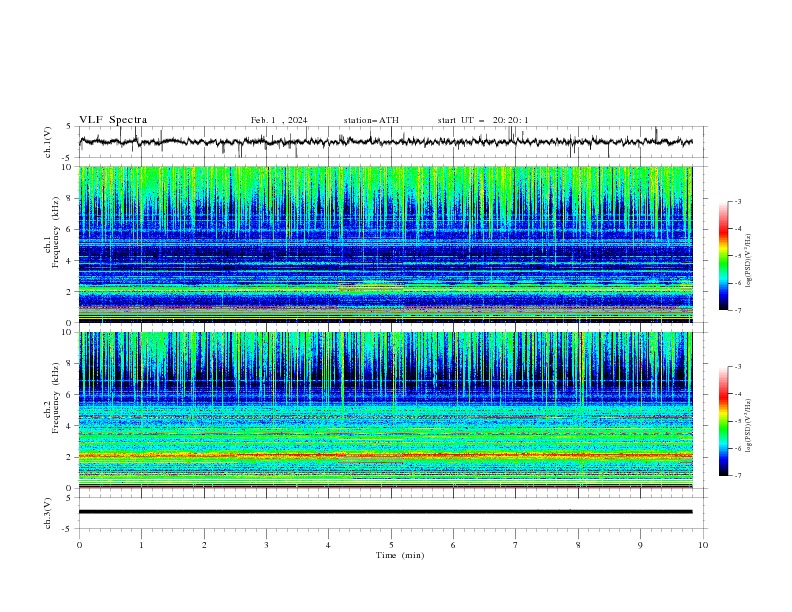
Task: Click the ch.1 "Frequency (kHz)" axis label
Action: tap(56, 232)
